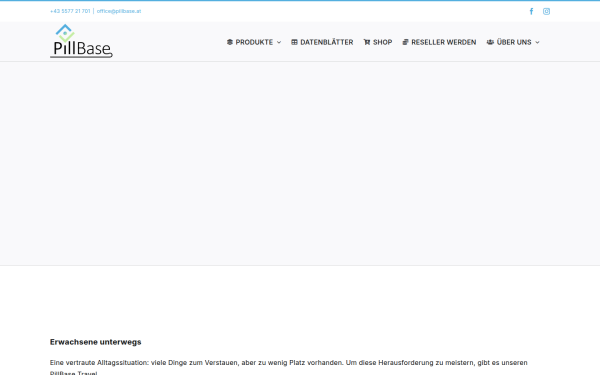
Task: Expand the Über uns dropdown chevron
Action: [537, 42]
